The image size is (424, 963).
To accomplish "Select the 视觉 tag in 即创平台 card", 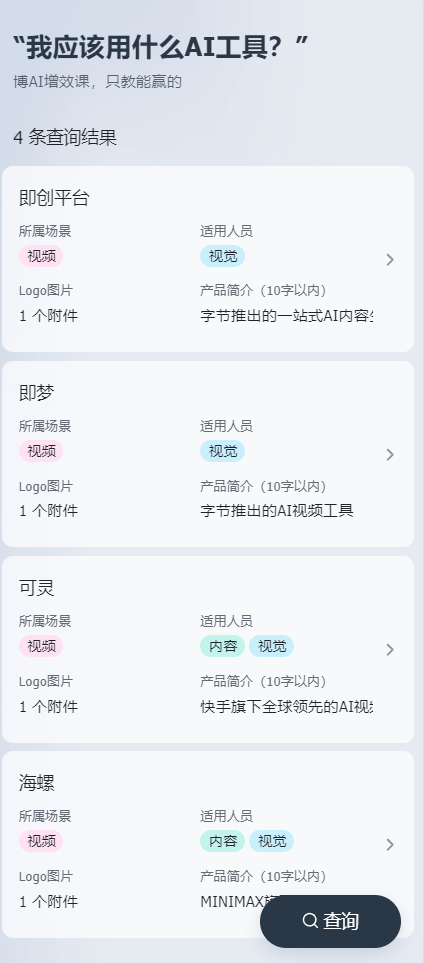I will [222, 256].
